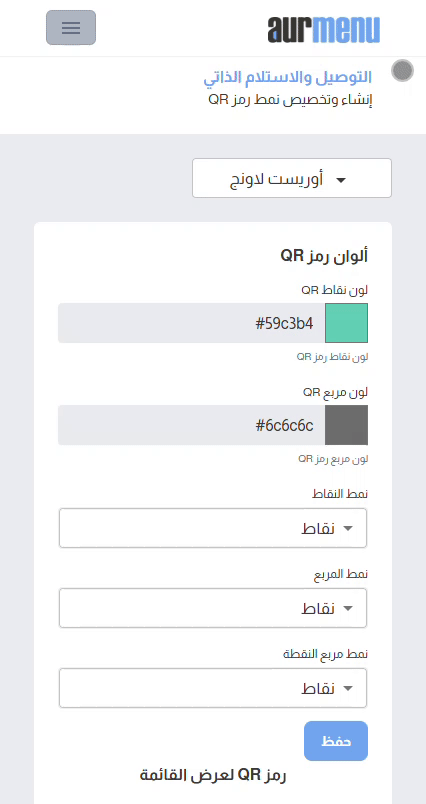Open the أوريست لاونج restaurant selector
The width and height of the screenshot is (426, 804).
click(x=292, y=178)
